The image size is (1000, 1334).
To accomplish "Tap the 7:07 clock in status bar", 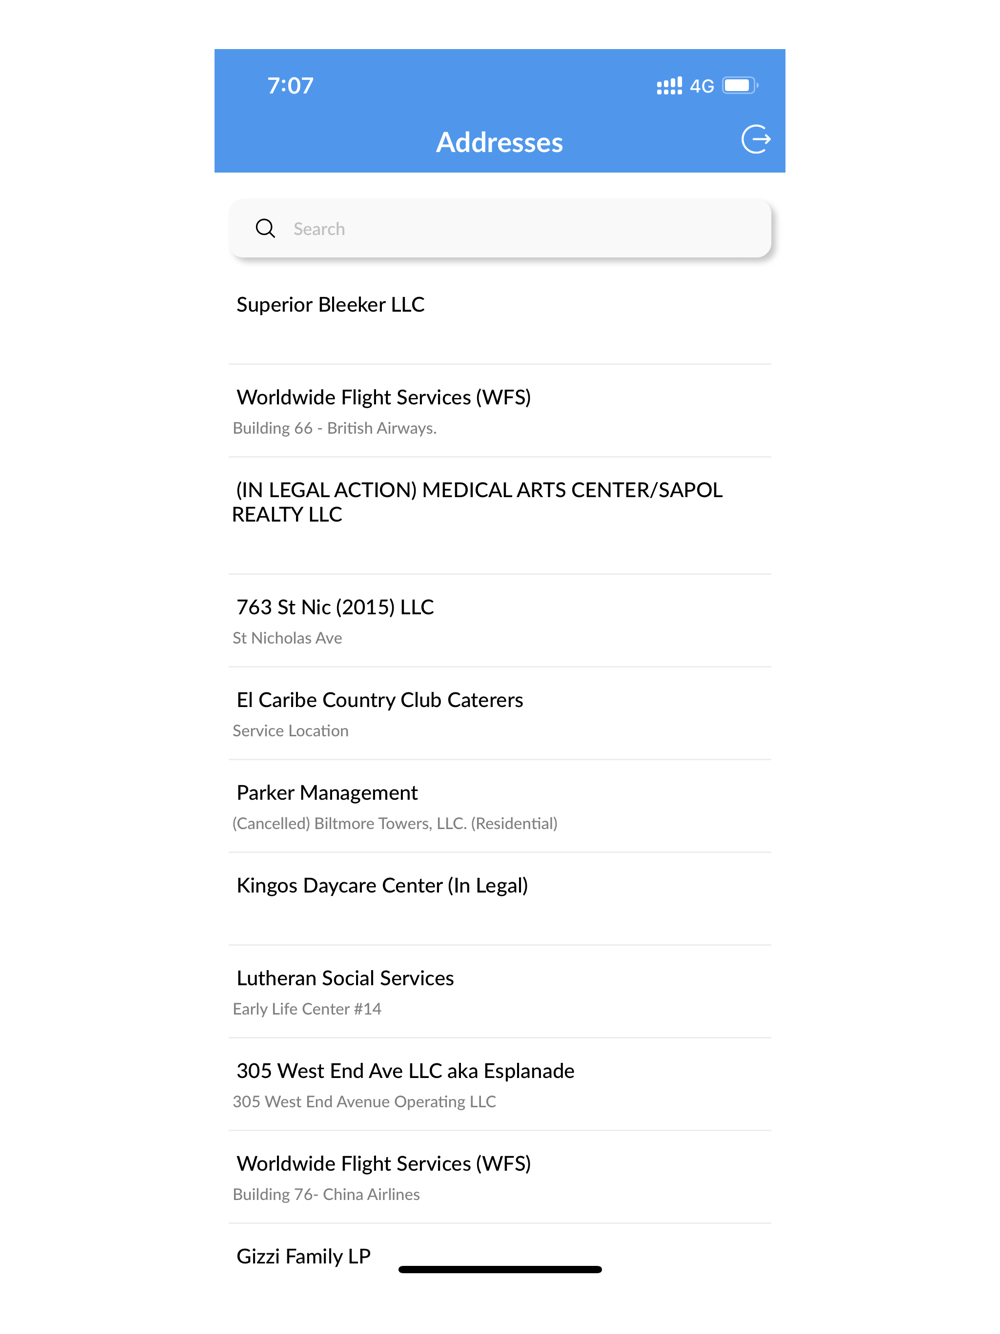I will tap(291, 86).
